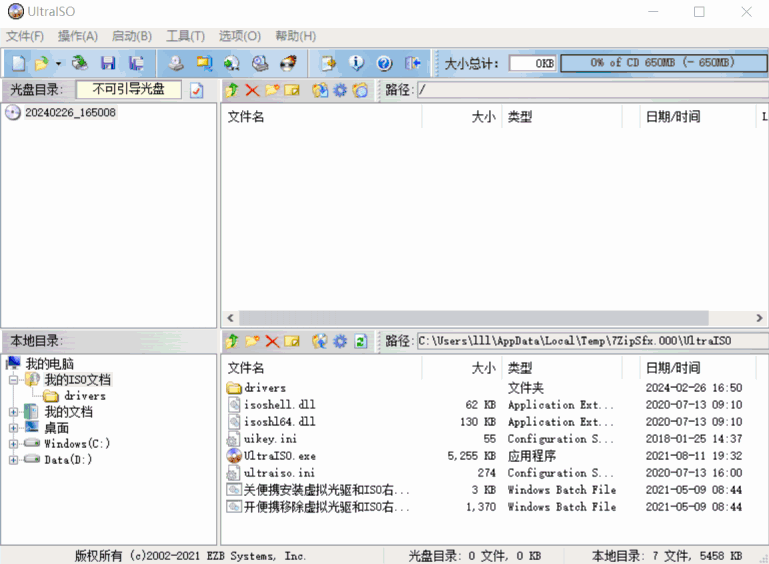
Task: Expand the Windows(C:) tree node
Action: coord(13,444)
